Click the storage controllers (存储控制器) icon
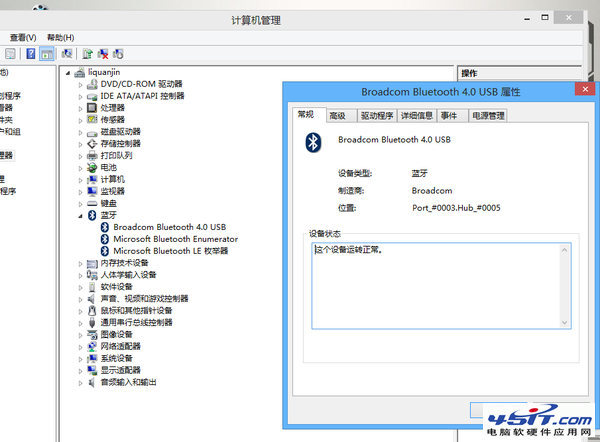 [x=92, y=144]
